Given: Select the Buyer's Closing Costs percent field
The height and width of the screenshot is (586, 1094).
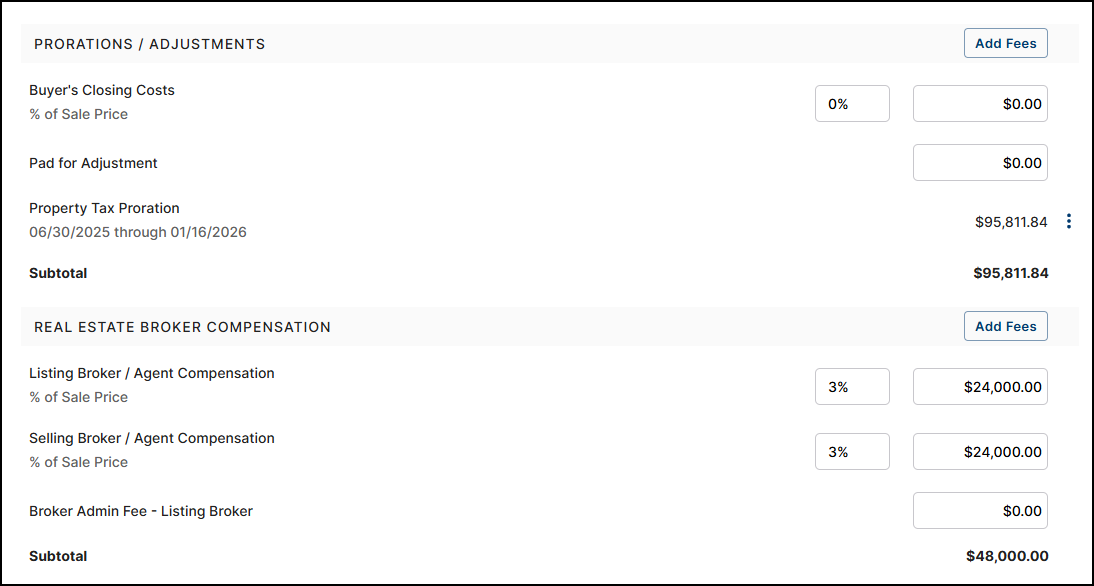Looking at the screenshot, I should pos(852,104).
